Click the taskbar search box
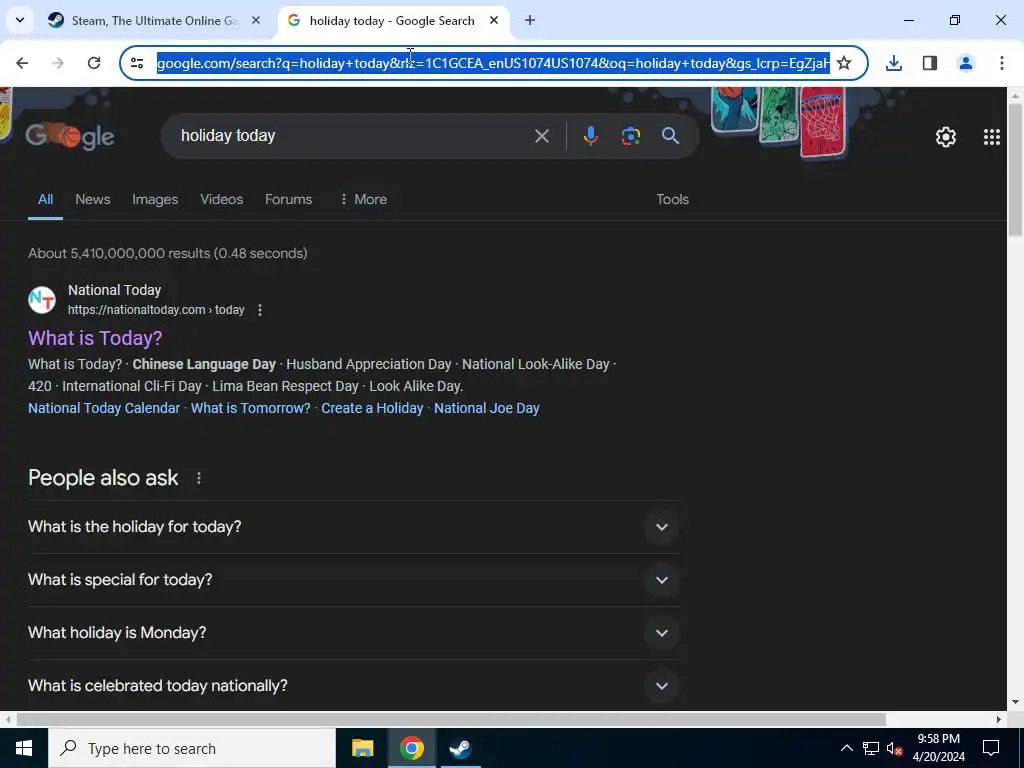Image resolution: width=1024 pixels, height=768 pixels. [x=192, y=748]
